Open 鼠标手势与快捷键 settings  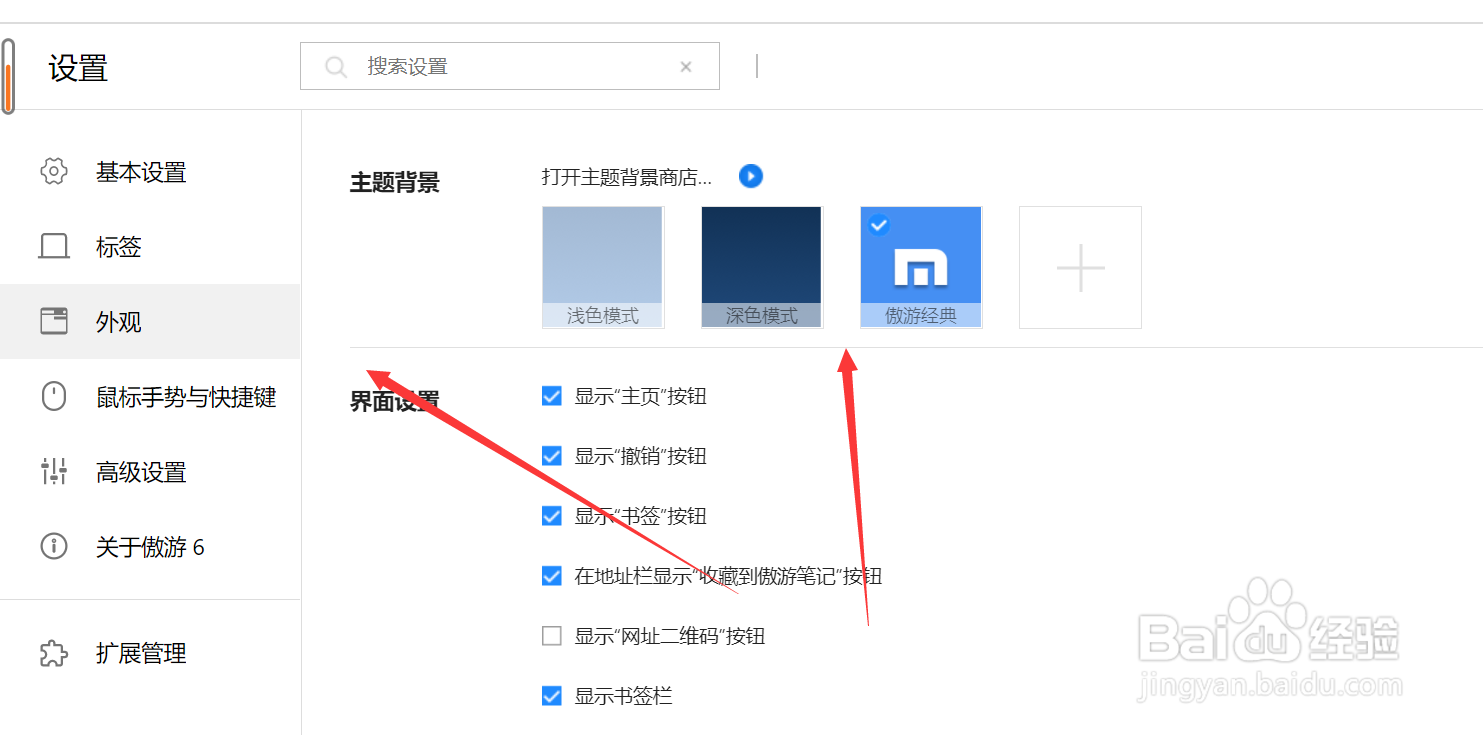click(150, 396)
